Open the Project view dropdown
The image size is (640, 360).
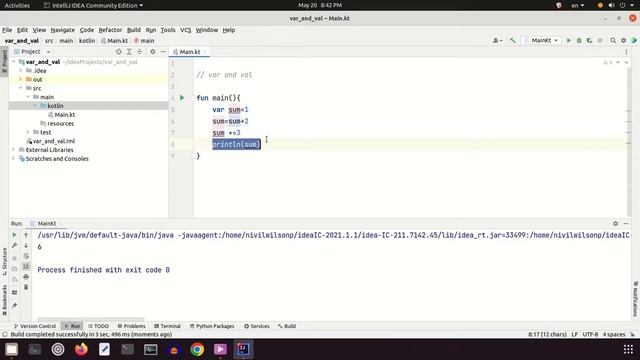click(32, 52)
